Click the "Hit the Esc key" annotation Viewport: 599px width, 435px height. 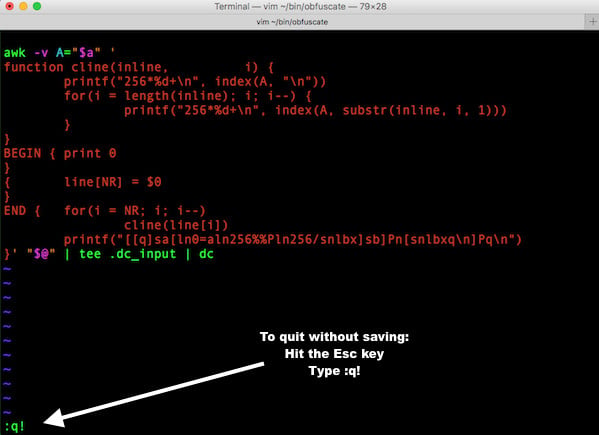[x=334, y=354]
